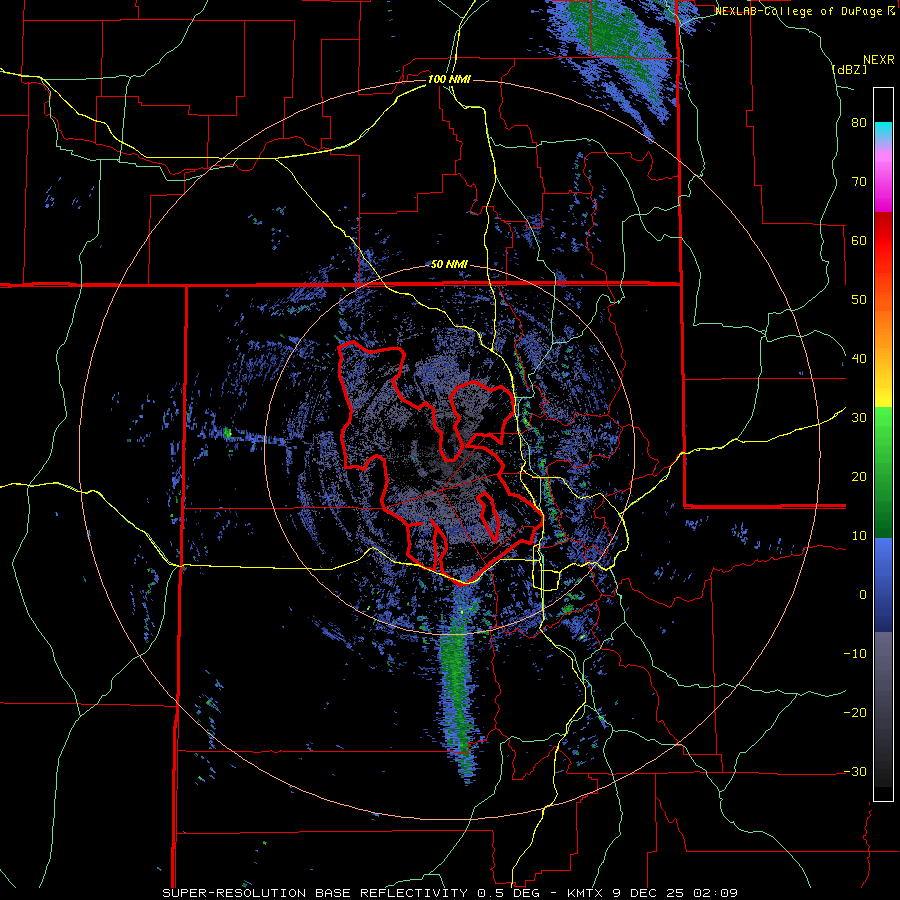The image size is (900, 900).
Task: Click the 20 value on the dBZ scale
Action: [x=859, y=477]
